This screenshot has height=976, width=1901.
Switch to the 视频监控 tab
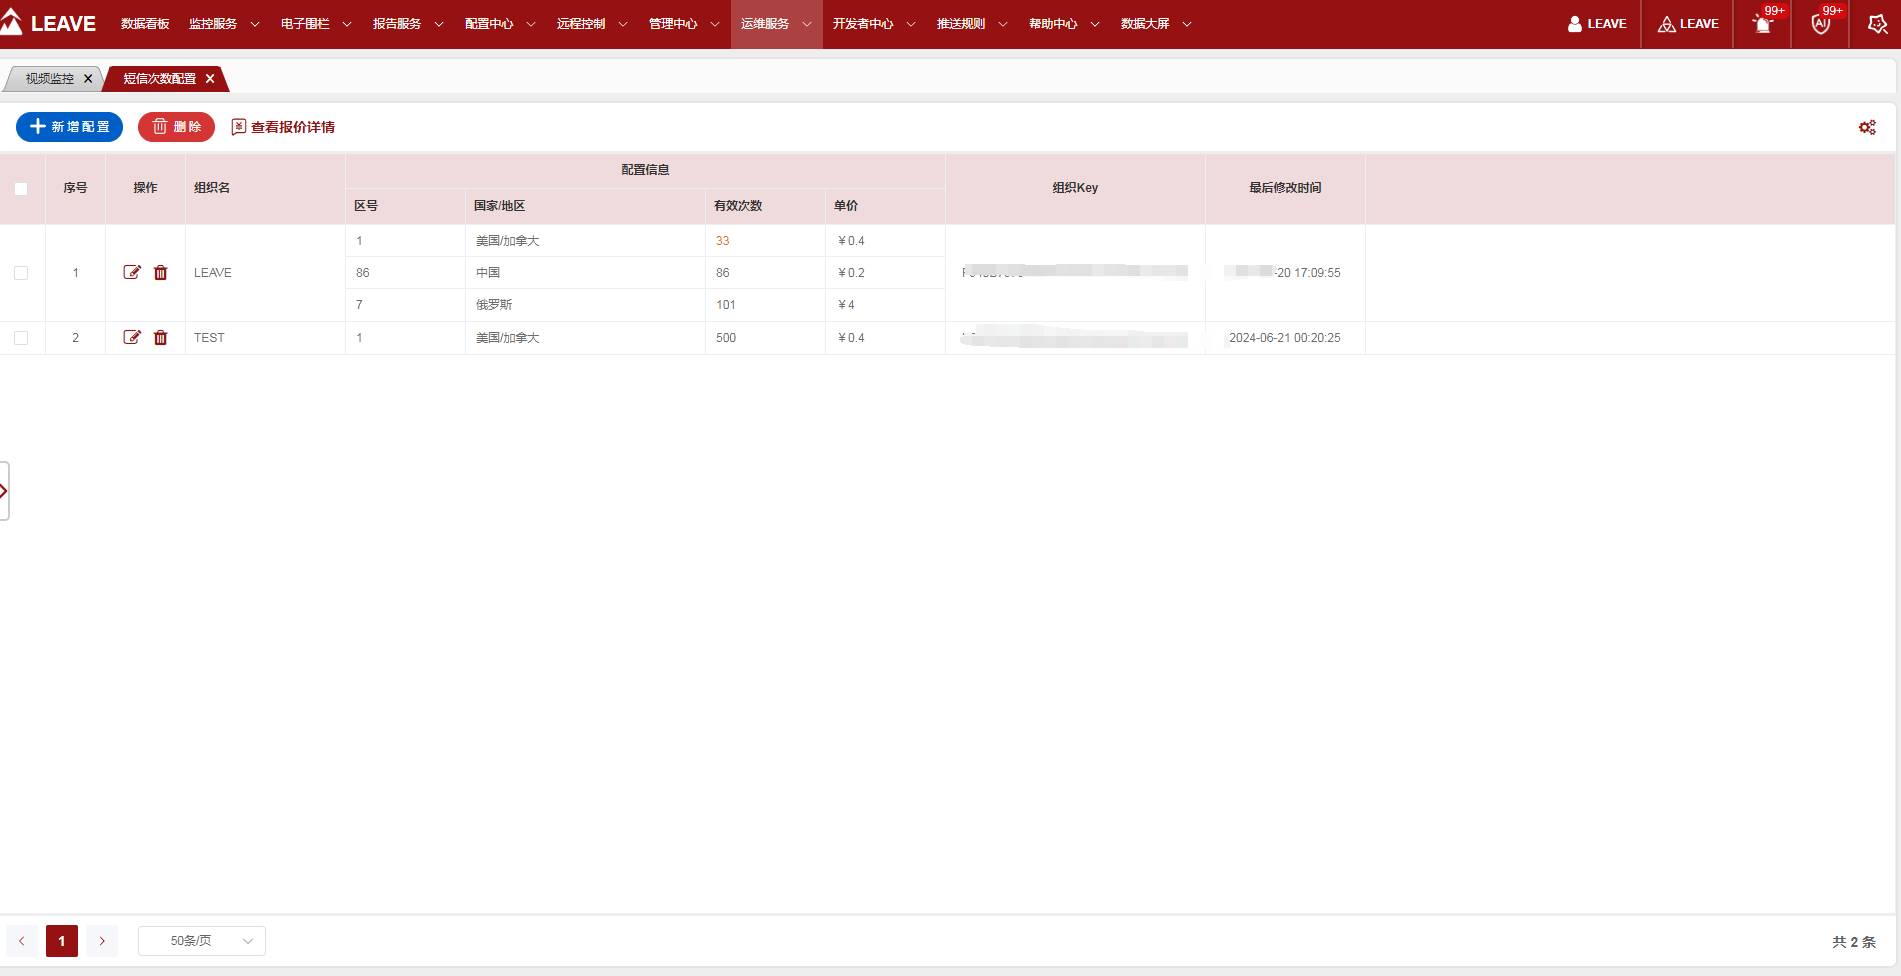click(49, 78)
